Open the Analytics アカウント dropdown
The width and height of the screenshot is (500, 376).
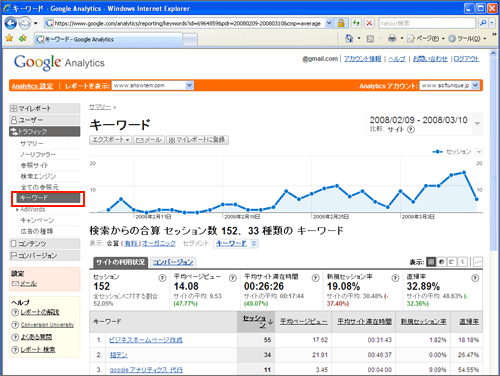pyautogui.click(x=475, y=86)
